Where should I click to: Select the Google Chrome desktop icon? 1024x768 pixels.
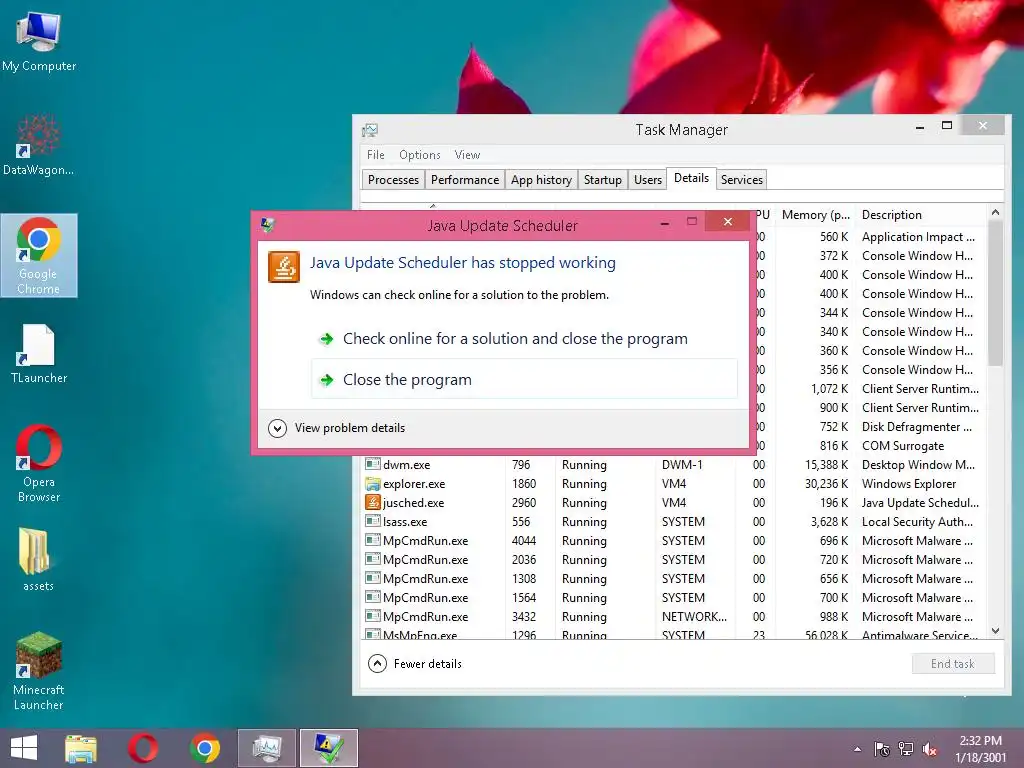[x=39, y=255]
